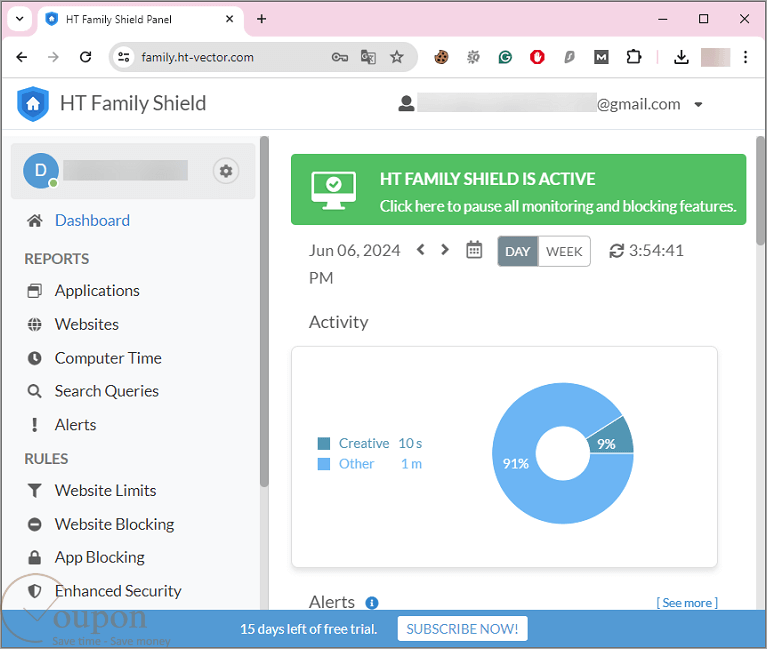This screenshot has width=767, height=649.
Task: Click the D profile avatar
Action: [x=41, y=171]
